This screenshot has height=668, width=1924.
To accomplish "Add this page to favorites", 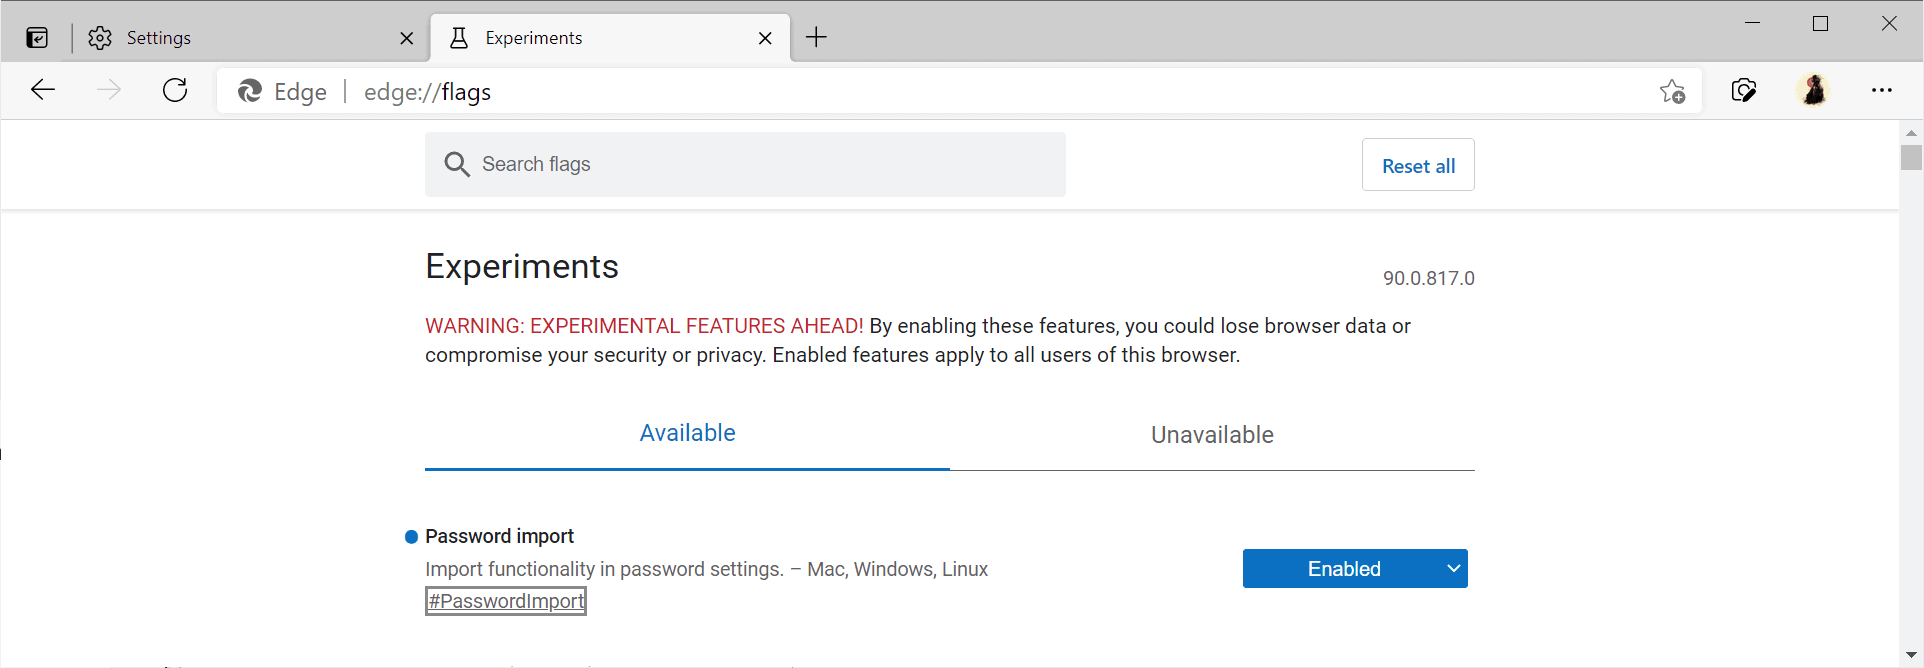I will pos(1672,92).
